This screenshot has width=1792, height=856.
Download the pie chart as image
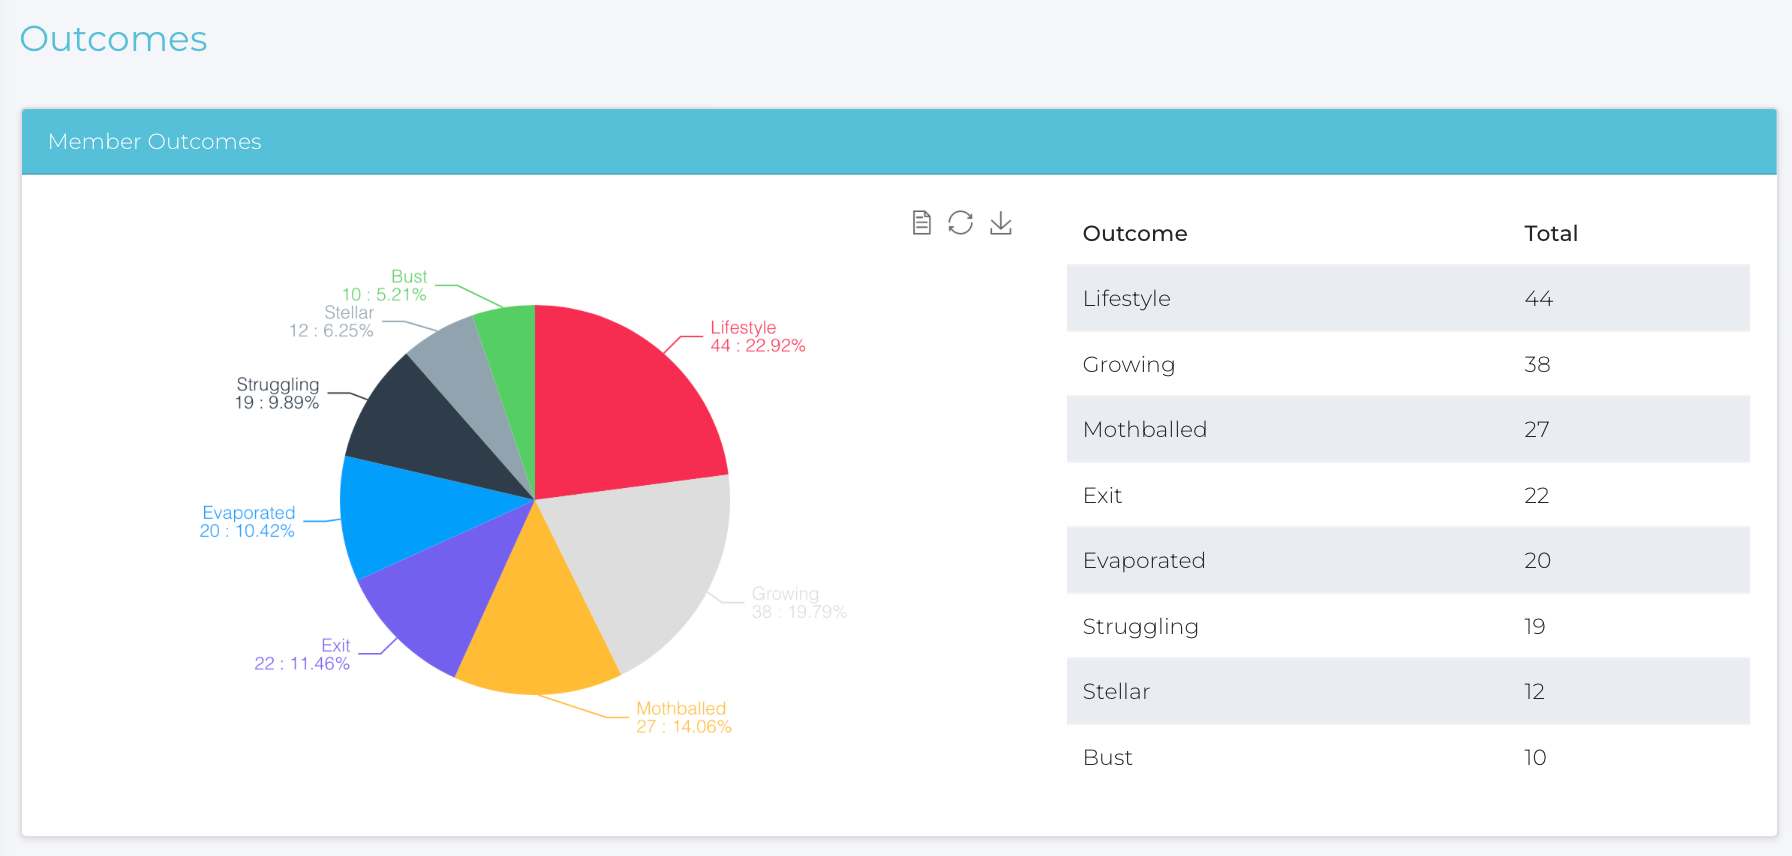pos(1000,222)
